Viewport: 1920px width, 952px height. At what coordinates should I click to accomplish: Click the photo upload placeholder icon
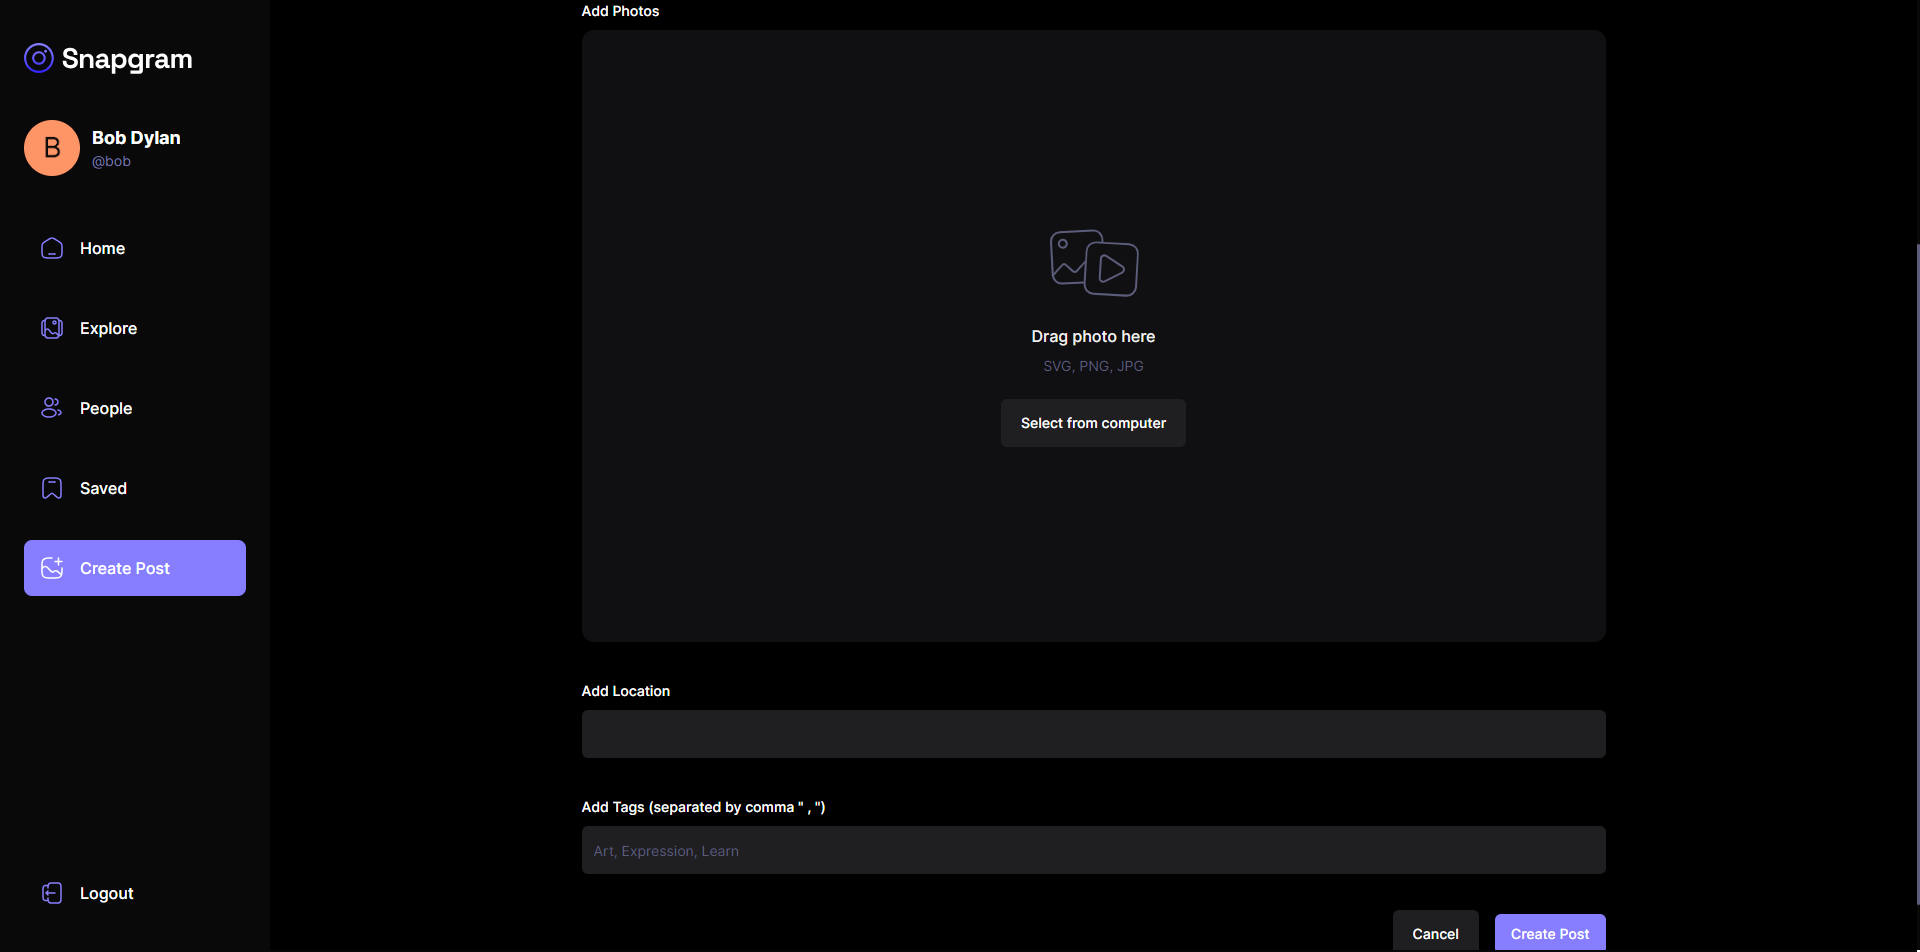click(x=1093, y=263)
